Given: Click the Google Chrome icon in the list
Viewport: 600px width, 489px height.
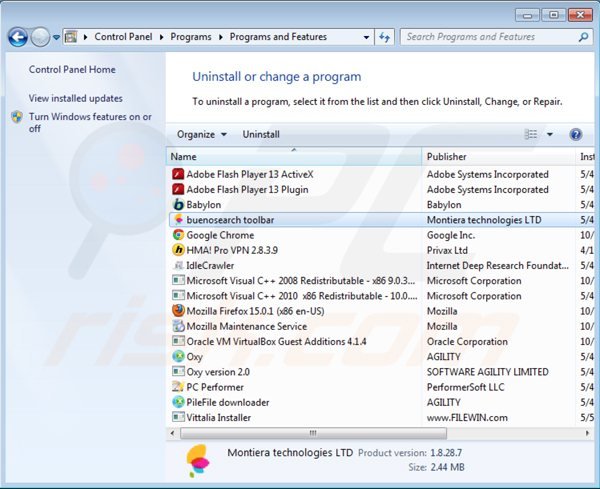Looking at the screenshot, I should coord(178,235).
